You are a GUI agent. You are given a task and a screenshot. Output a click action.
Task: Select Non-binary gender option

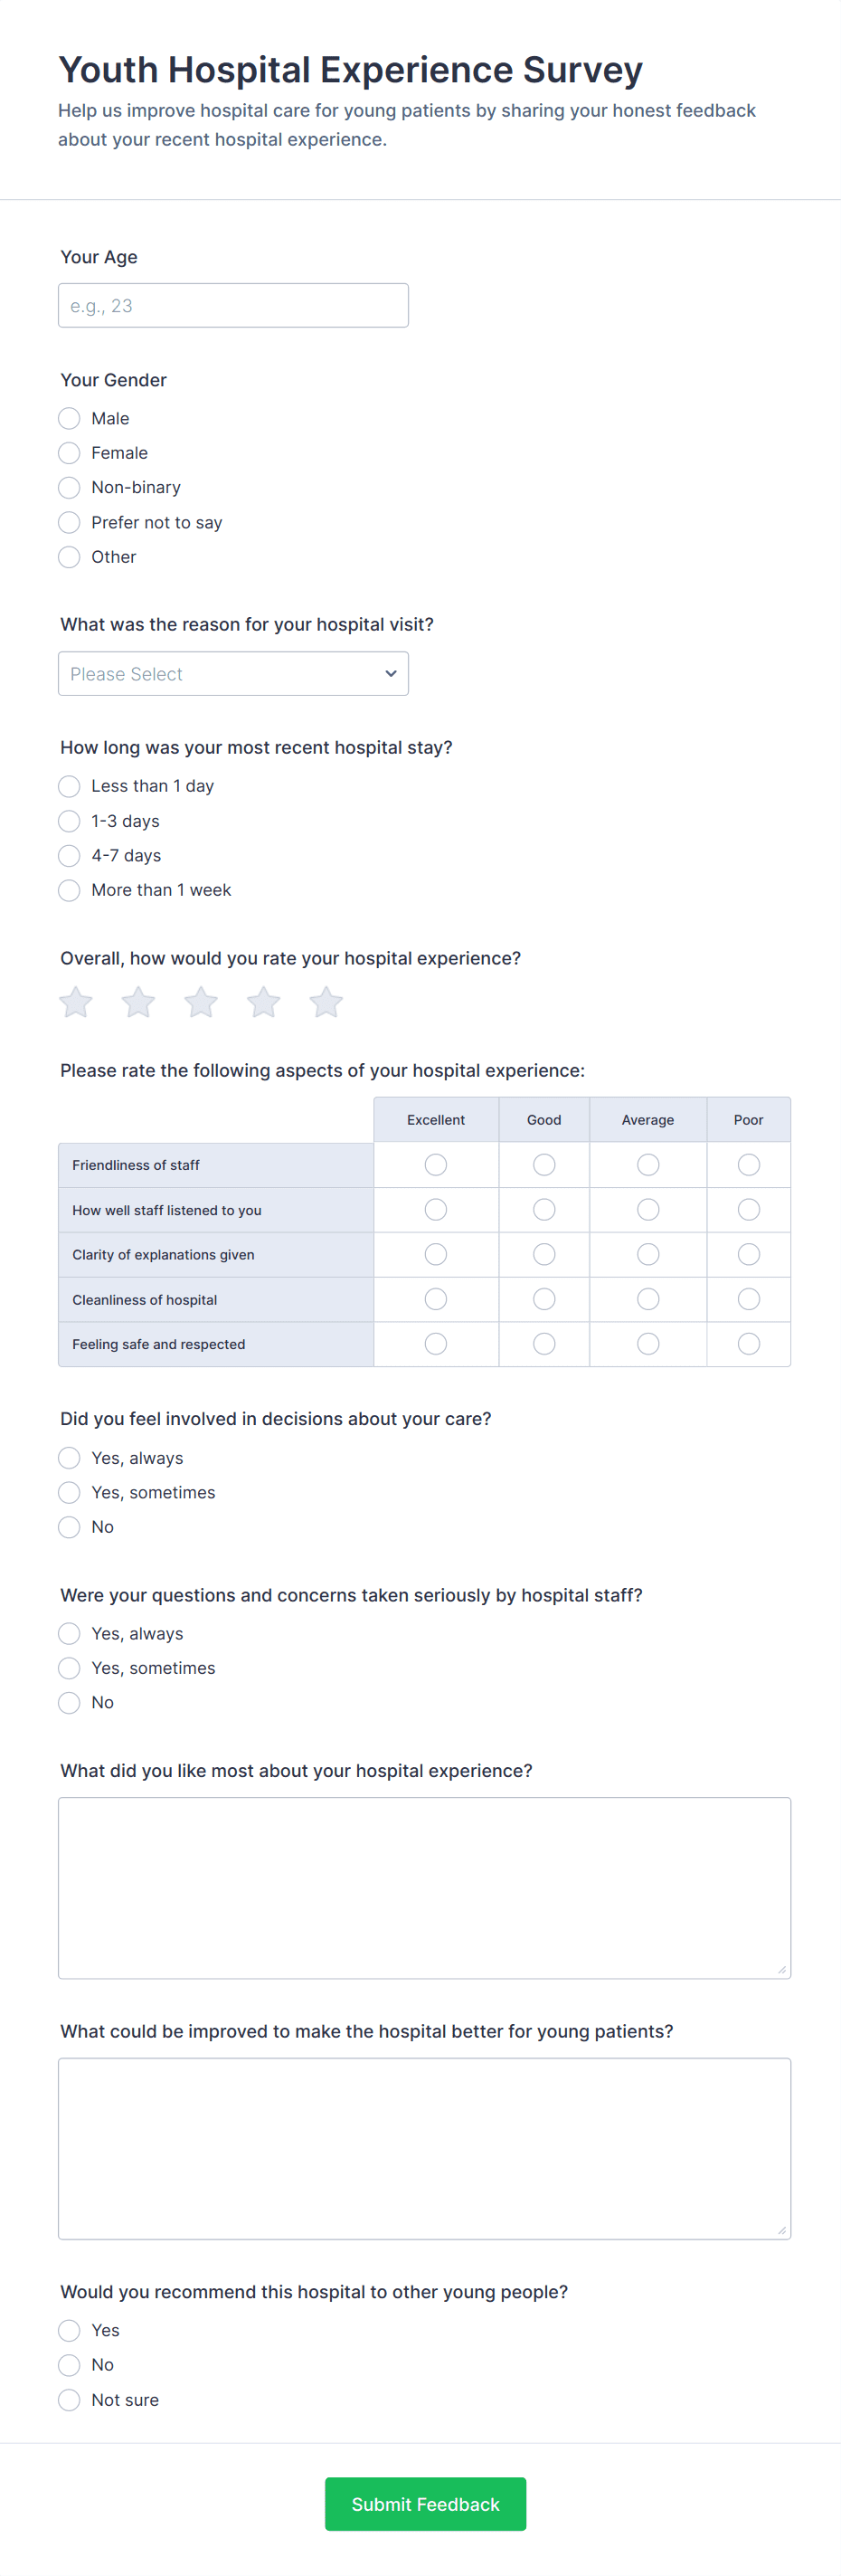pyautogui.click(x=69, y=488)
